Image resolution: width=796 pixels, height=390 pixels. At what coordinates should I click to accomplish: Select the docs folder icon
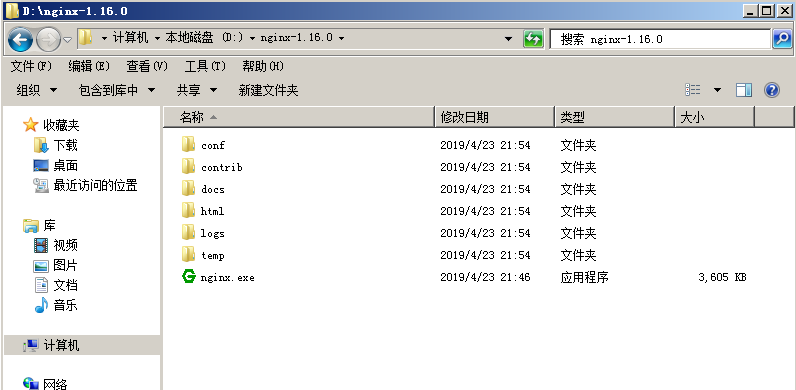click(188, 188)
